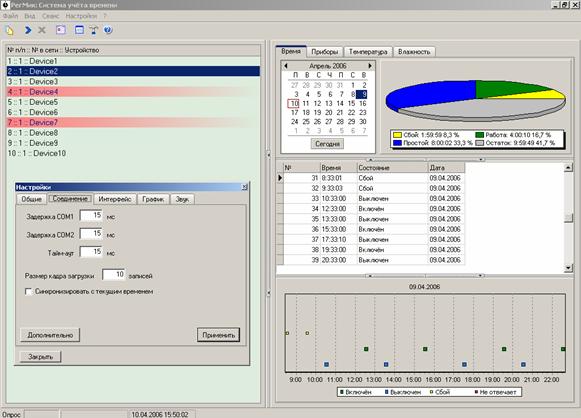Open the Звук settings tab
Viewport: 581px width, 418px height.
click(x=182, y=199)
